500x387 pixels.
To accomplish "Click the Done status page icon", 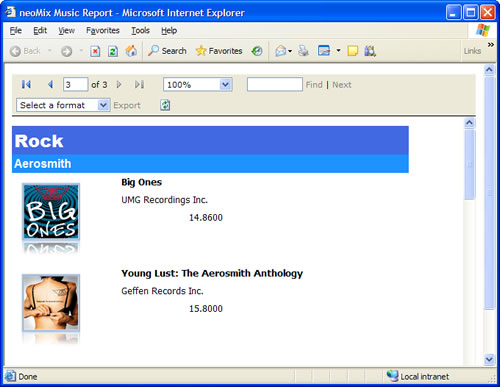I will (10, 376).
